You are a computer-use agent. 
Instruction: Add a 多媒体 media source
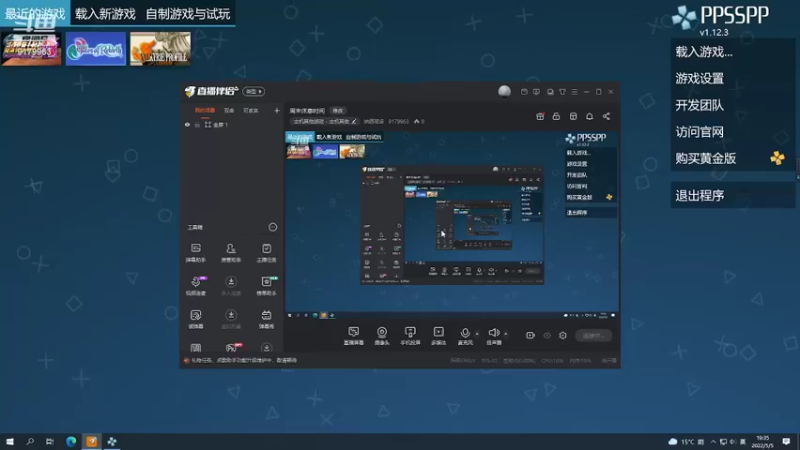coord(438,336)
